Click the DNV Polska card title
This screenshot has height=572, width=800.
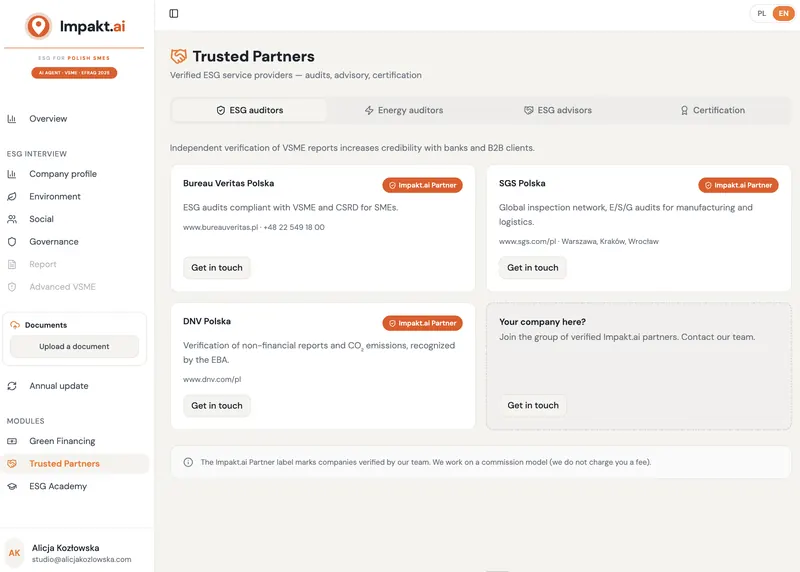[x=207, y=321]
